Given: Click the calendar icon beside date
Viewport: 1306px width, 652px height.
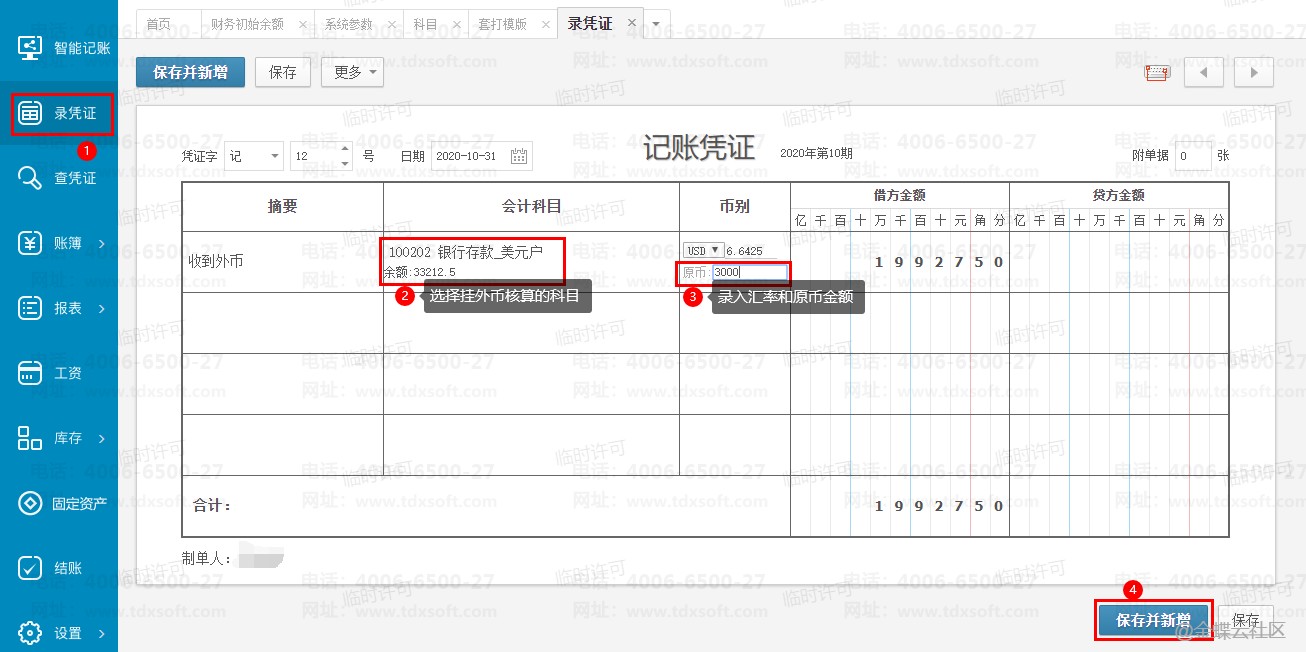Looking at the screenshot, I should point(519,156).
